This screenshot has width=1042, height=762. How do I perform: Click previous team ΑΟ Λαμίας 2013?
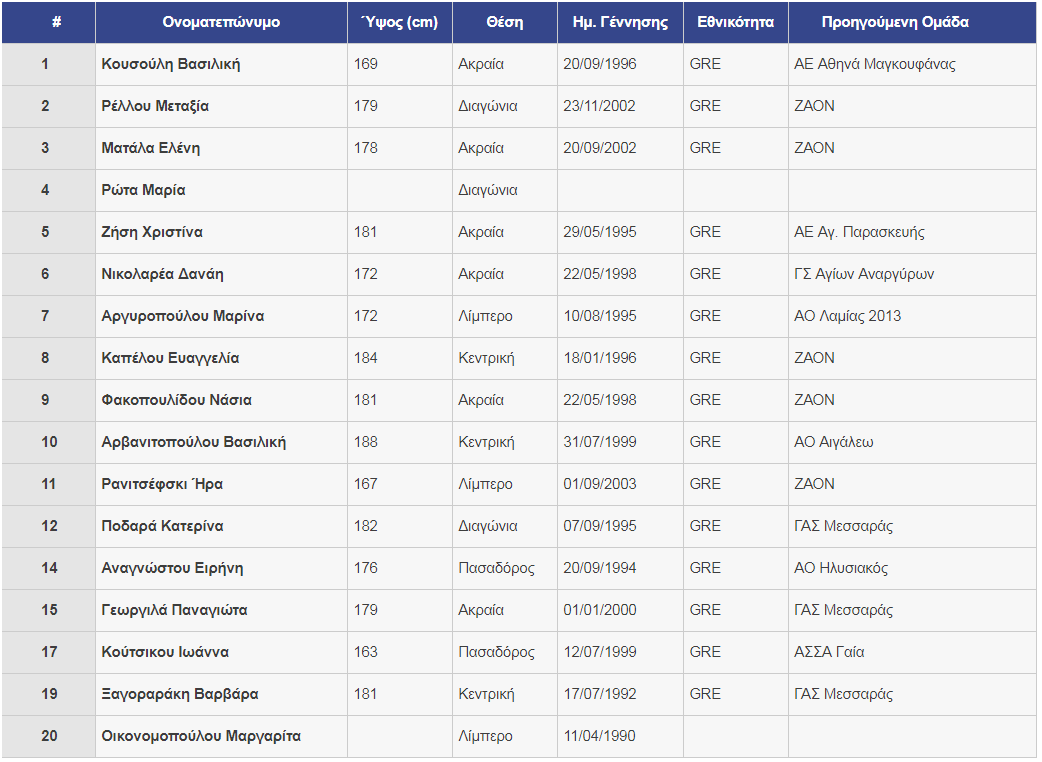tap(847, 316)
